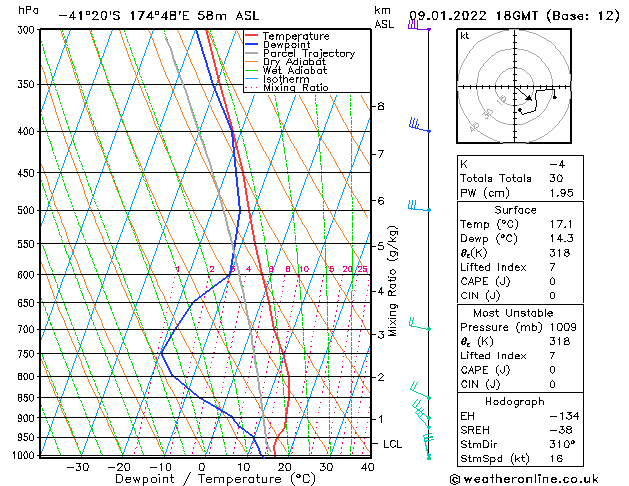Click the Totals Totals value 30

coord(556,178)
